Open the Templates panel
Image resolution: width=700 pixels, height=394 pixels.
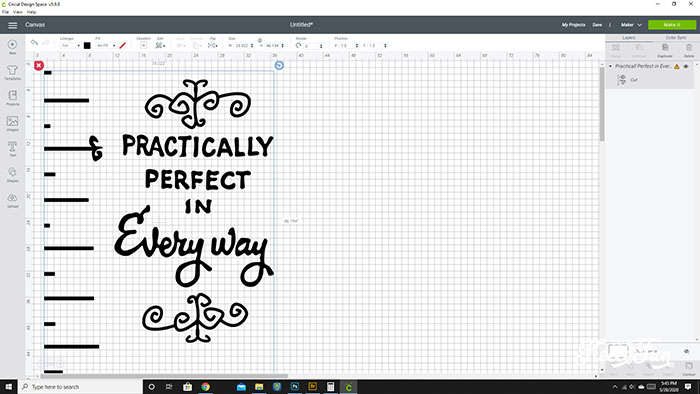pyautogui.click(x=12, y=72)
